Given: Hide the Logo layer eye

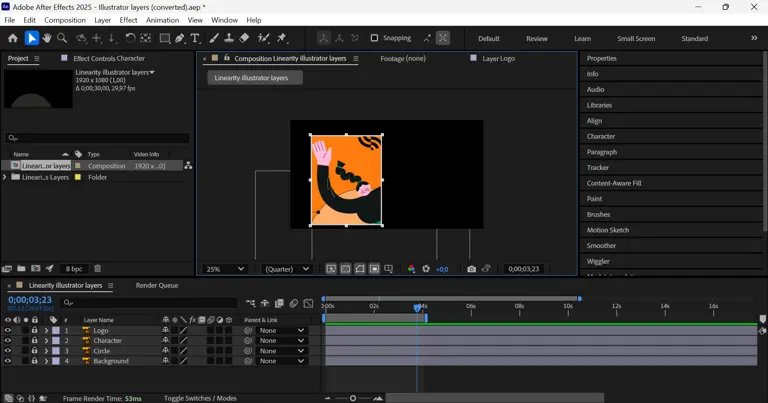Looking at the screenshot, I should point(7,331).
